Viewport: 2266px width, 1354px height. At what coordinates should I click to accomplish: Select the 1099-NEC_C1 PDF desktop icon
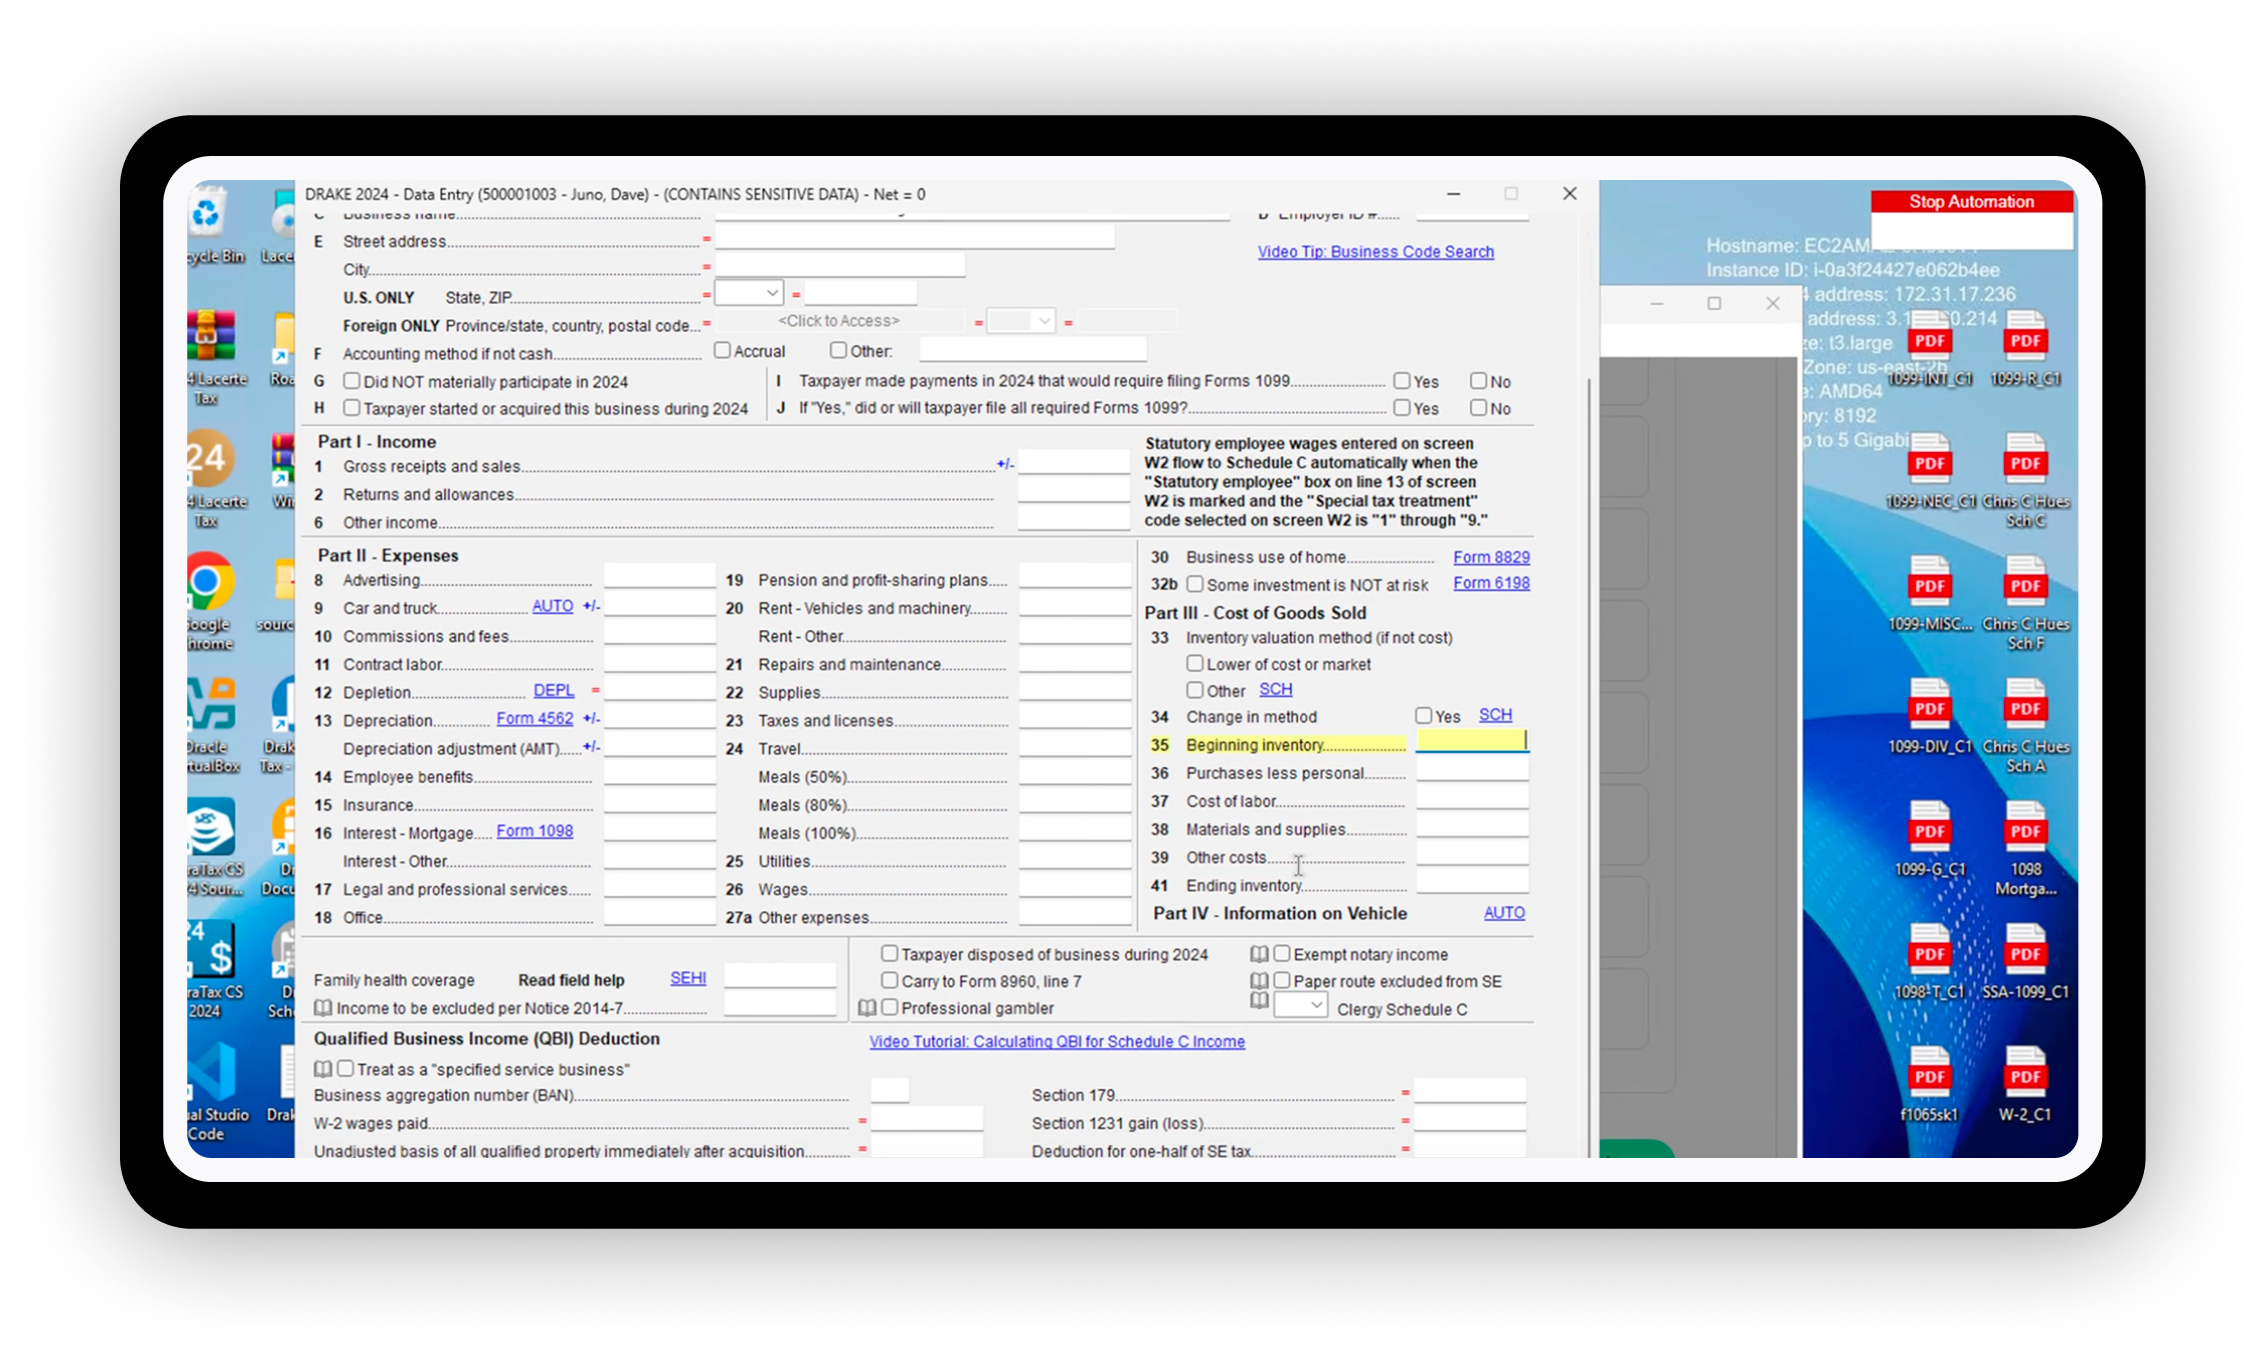coord(1929,472)
